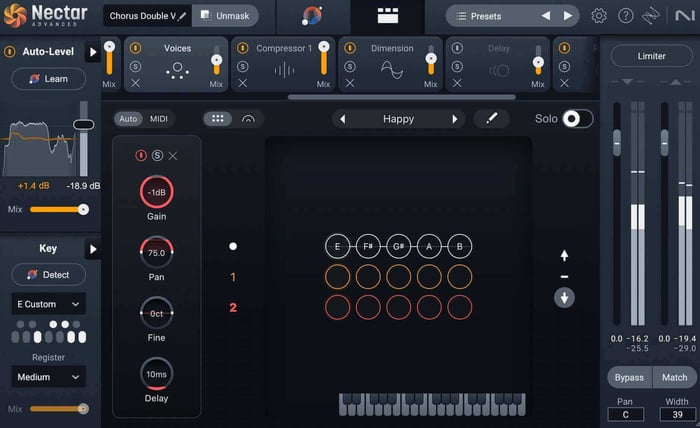700x428 pixels.
Task: Remove the Voices module with X
Action: (x=136, y=83)
